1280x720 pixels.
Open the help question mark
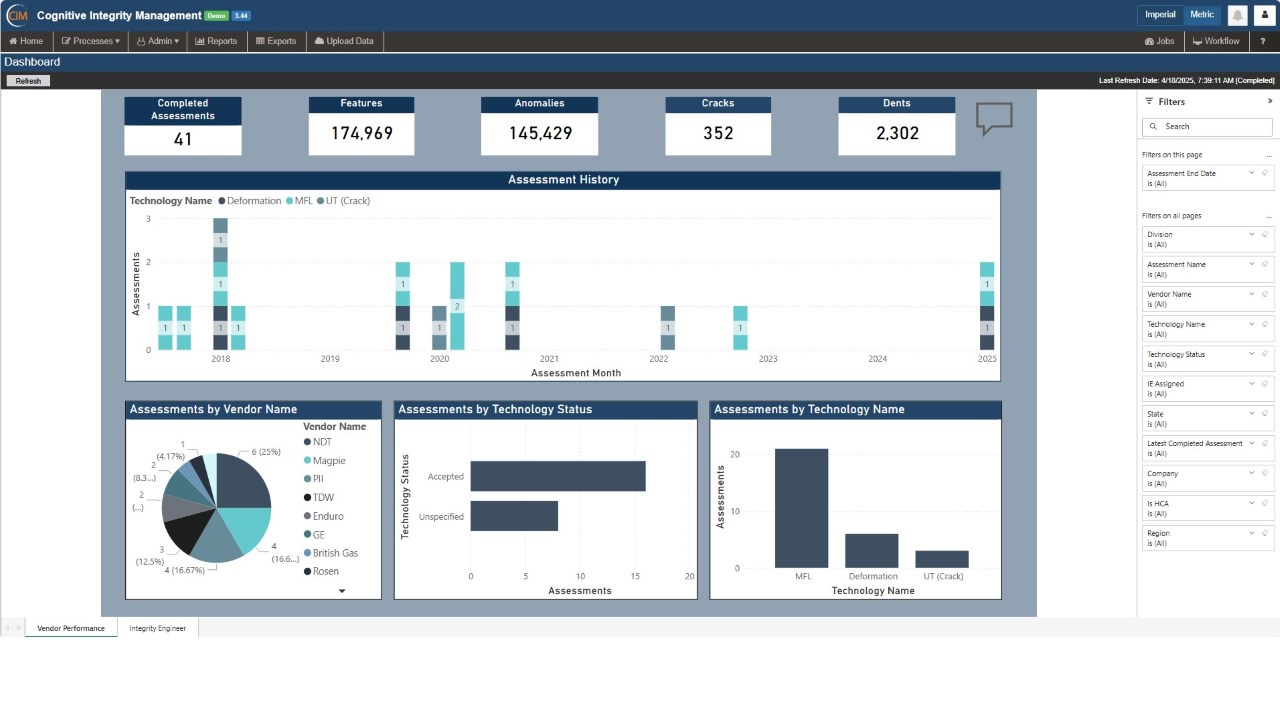coord(1263,41)
